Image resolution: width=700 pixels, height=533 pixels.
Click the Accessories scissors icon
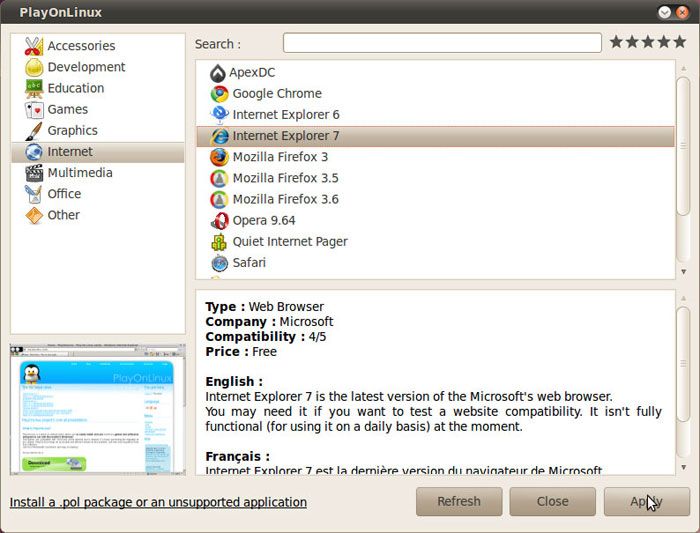click(x=34, y=46)
